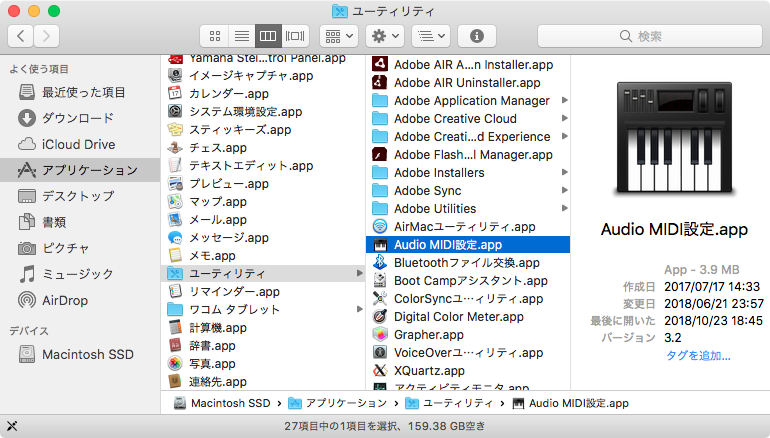This screenshot has width=770, height=438.
Task: Switch to Cover Flow view
Action: pos(295,36)
